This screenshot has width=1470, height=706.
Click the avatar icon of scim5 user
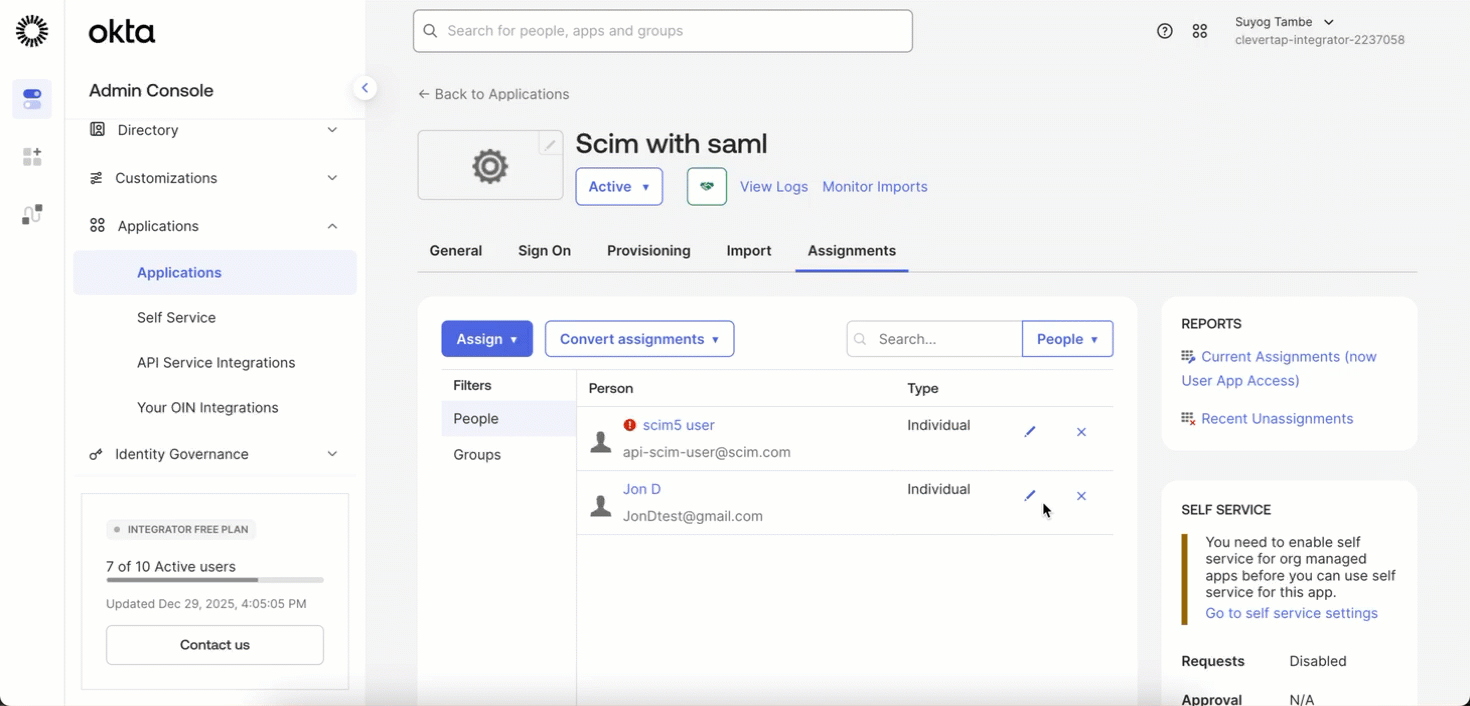click(x=601, y=442)
